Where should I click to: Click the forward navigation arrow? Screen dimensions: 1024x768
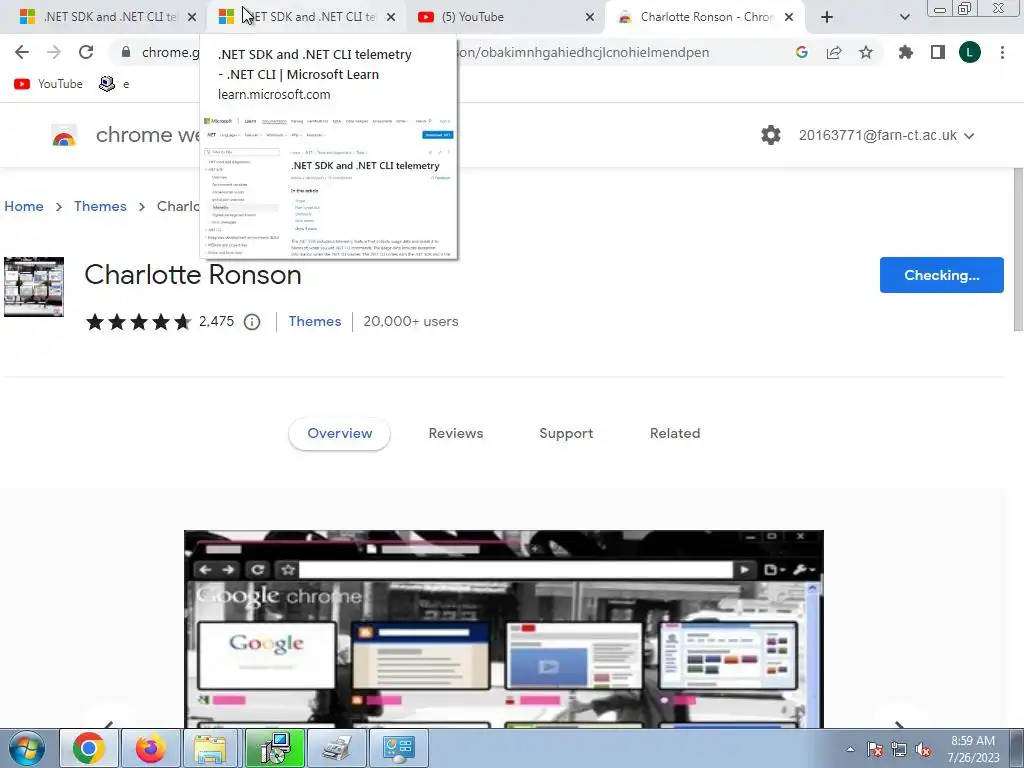(54, 52)
